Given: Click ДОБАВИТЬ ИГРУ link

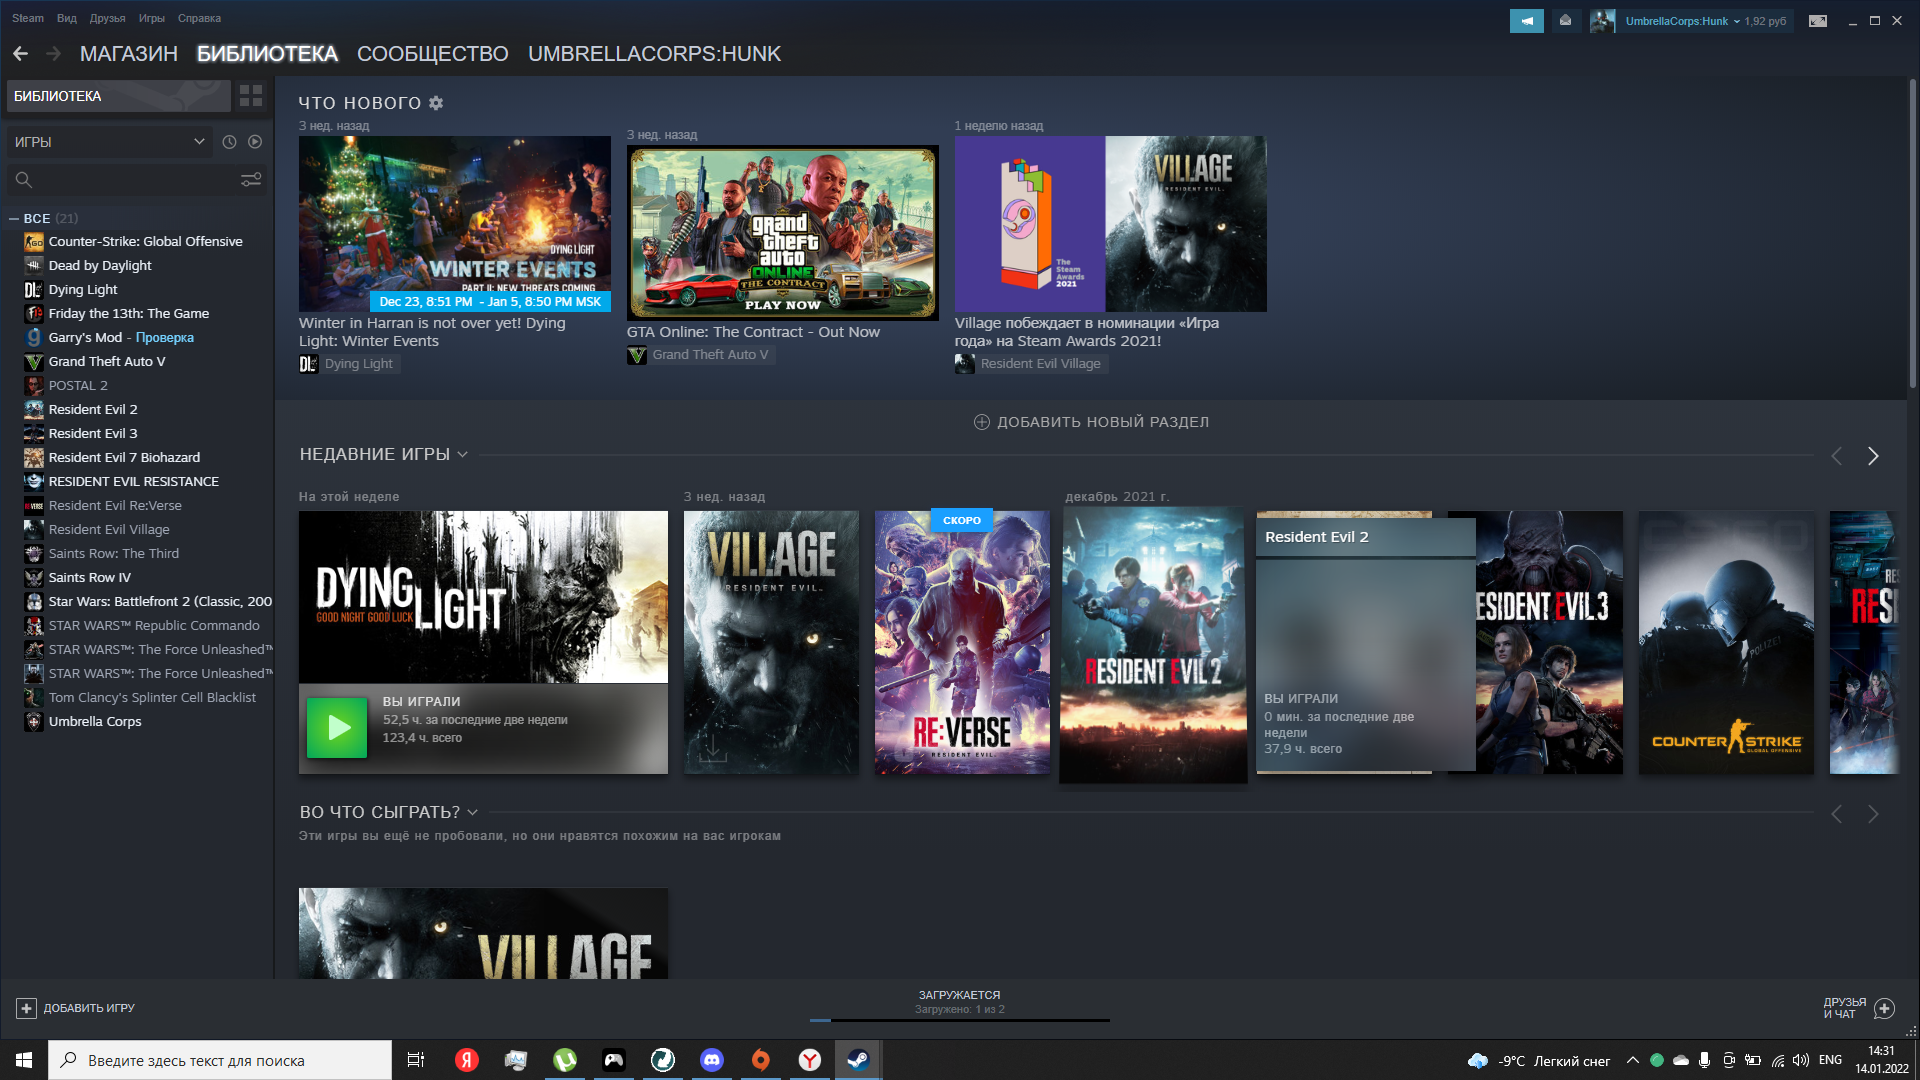Looking at the screenshot, I should click(89, 1008).
